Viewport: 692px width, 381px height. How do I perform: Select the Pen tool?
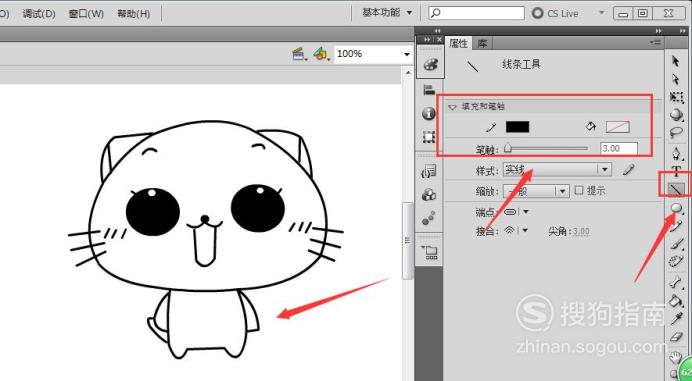click(x=676, y=153)
